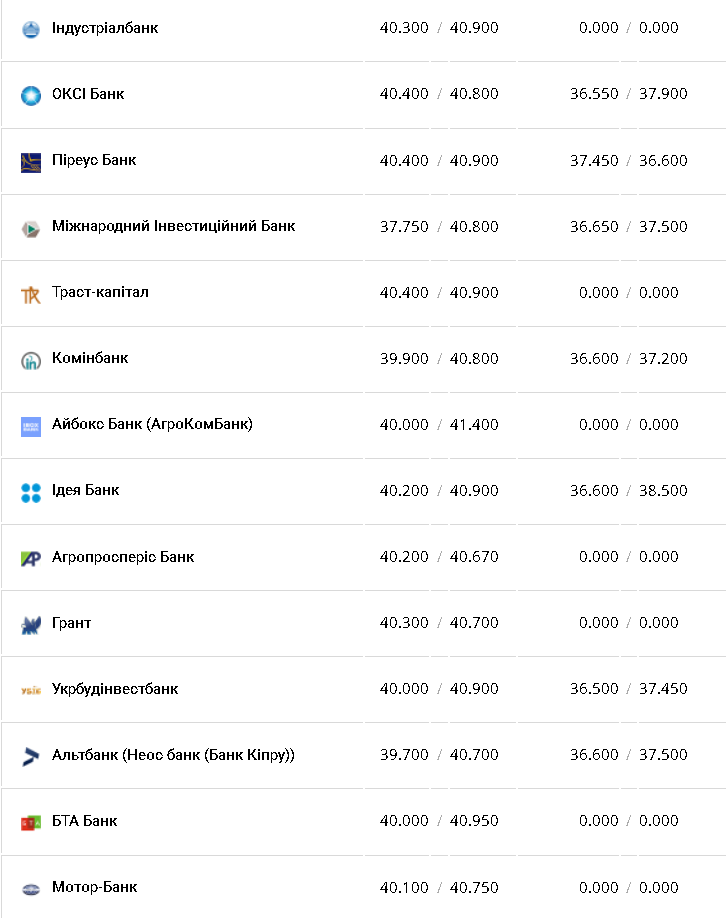Click the Ідея Банк rate 36.600 / 38.500
Viewport: 726px width, 918px height.
pos(628,491)
